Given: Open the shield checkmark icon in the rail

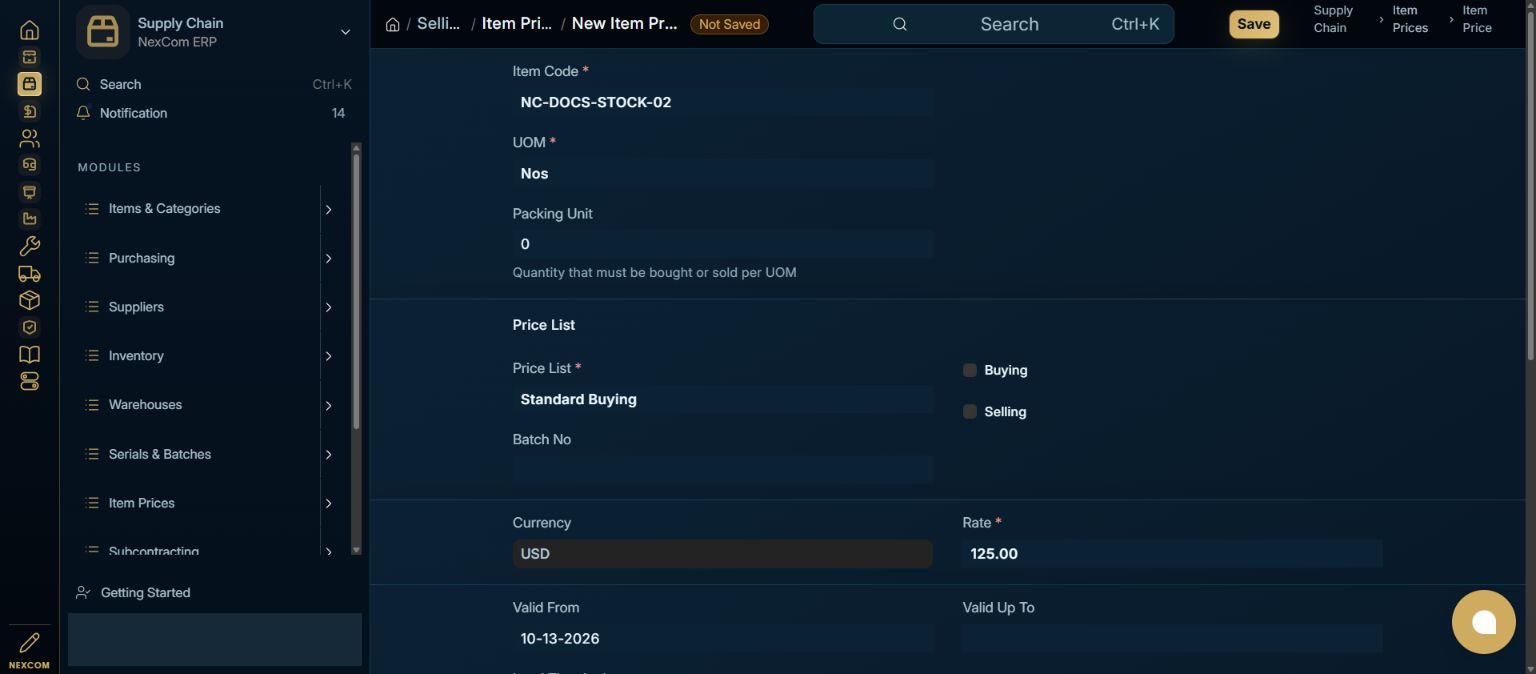Looking at the screenshot, I should point(29,327).
